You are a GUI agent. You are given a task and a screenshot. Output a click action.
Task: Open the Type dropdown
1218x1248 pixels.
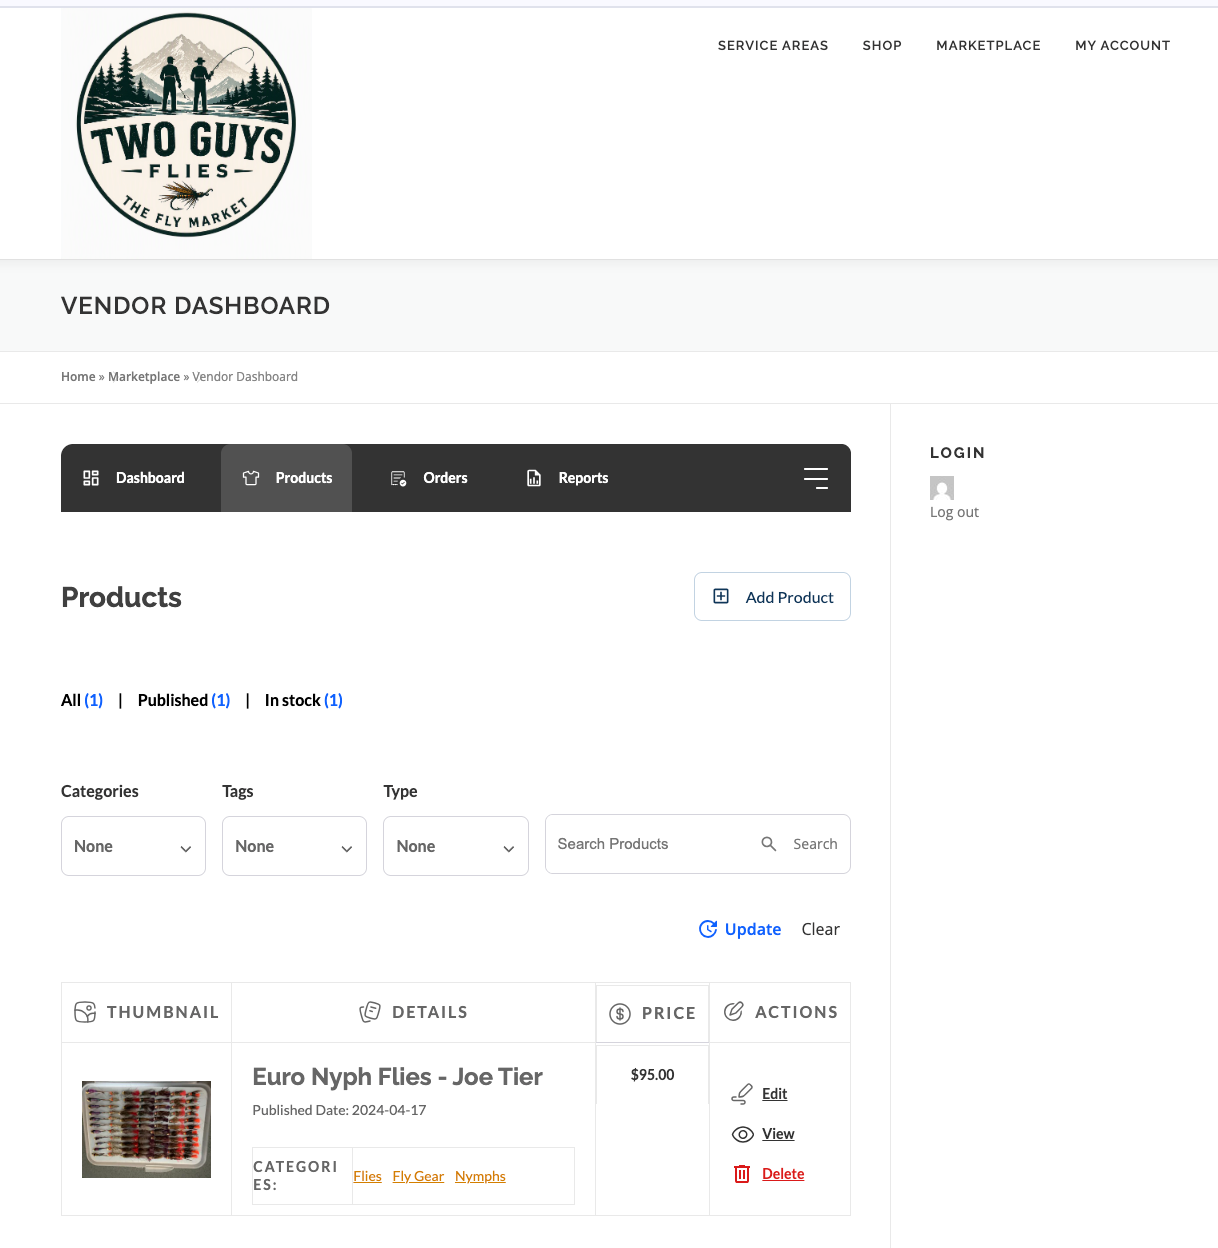[x=456, y=846]
